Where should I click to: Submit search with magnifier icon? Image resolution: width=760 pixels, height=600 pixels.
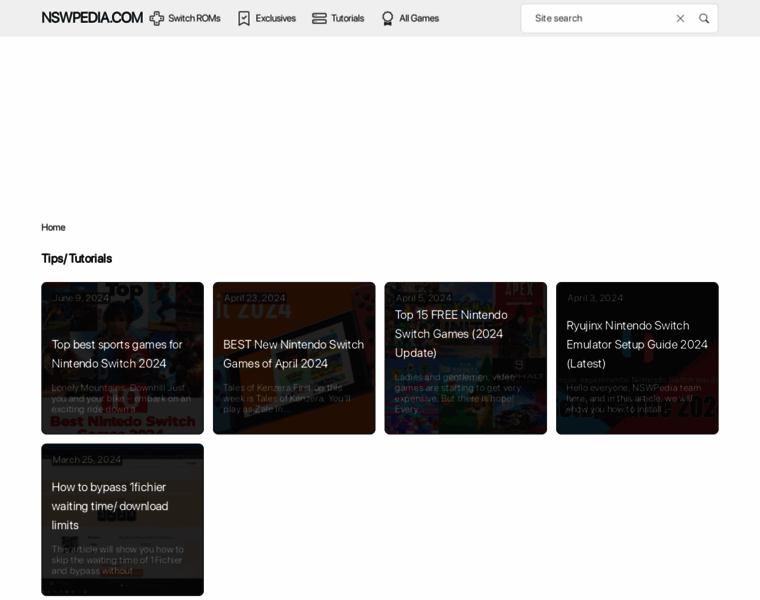click(x=704, y=18)
